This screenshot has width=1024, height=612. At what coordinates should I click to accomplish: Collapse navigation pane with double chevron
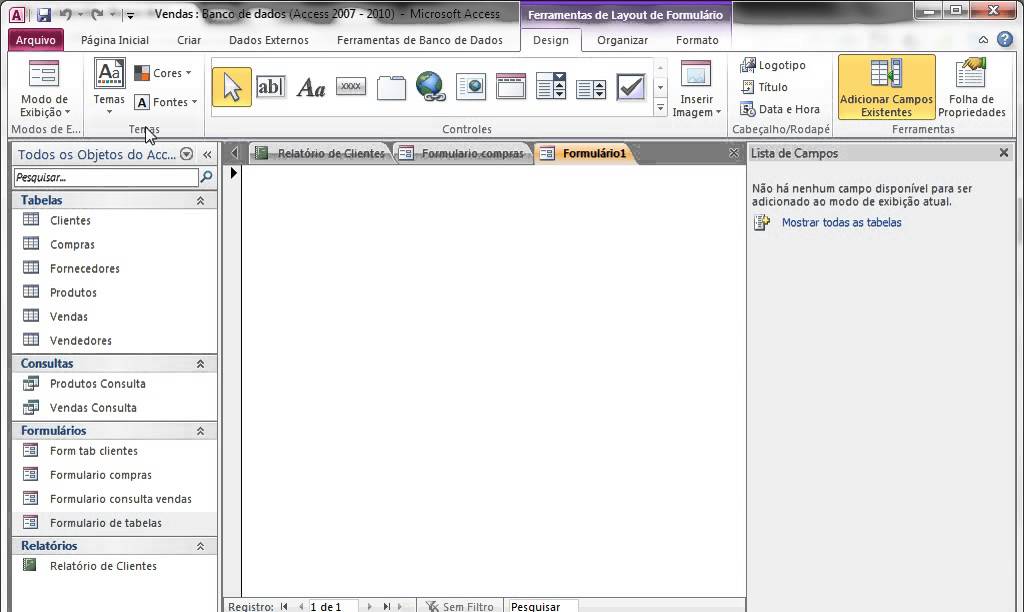point(207,155)
